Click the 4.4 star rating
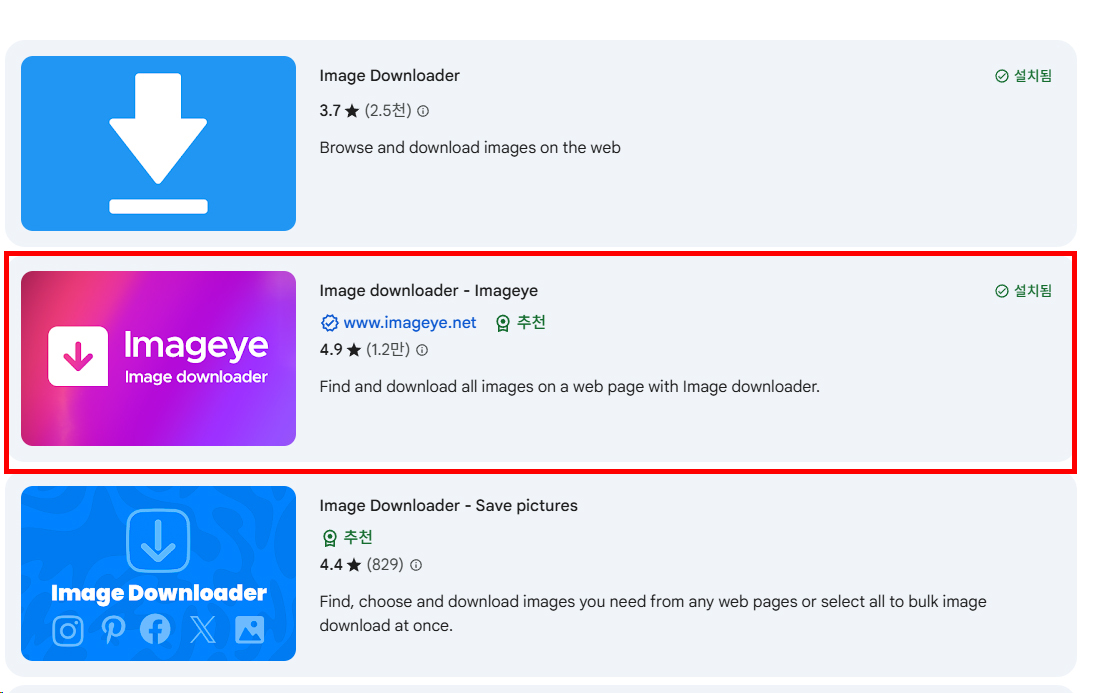The height and width of the screenshot is (693, 1110). (x=341, y=565)
